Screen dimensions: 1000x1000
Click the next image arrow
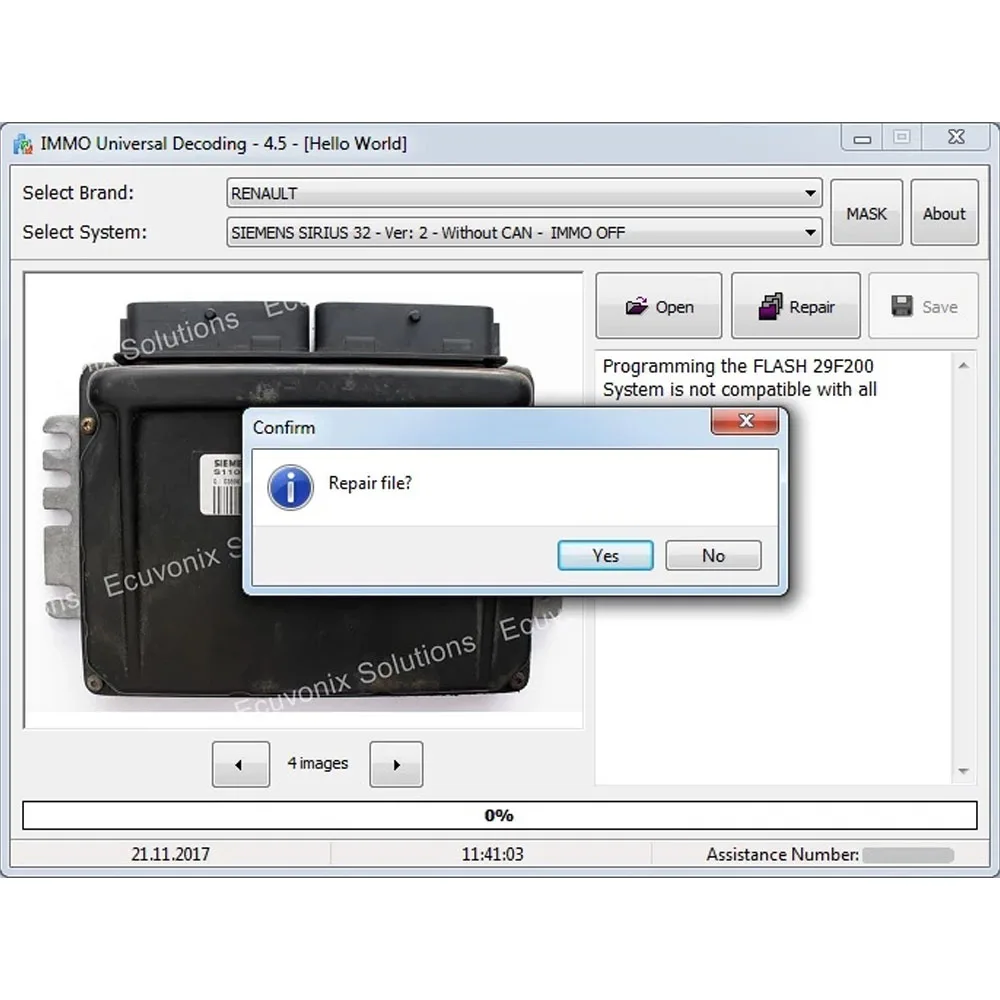[x=396, y=763]
